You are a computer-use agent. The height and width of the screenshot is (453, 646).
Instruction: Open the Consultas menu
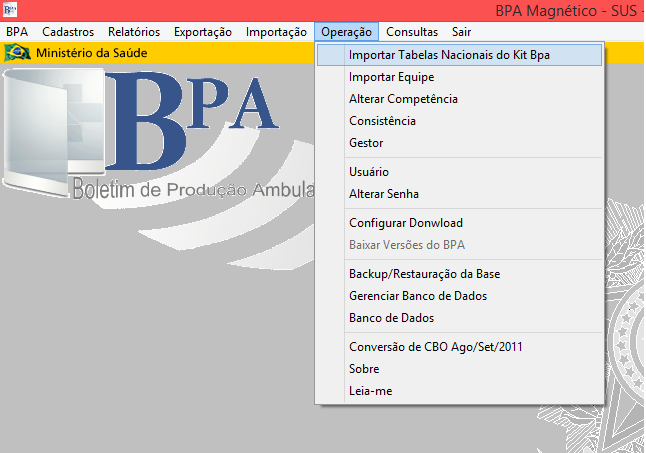click(411, 32)
